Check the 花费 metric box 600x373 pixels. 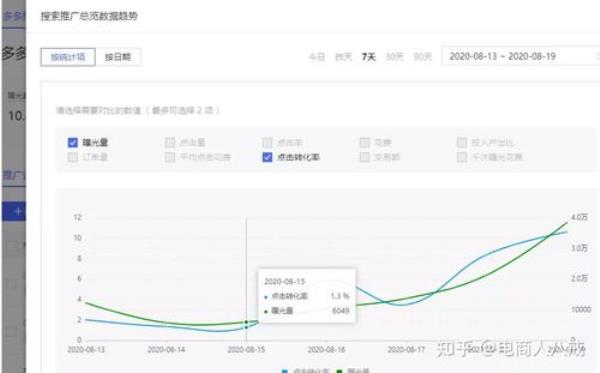pyautogui.click(x=364, y=143)
